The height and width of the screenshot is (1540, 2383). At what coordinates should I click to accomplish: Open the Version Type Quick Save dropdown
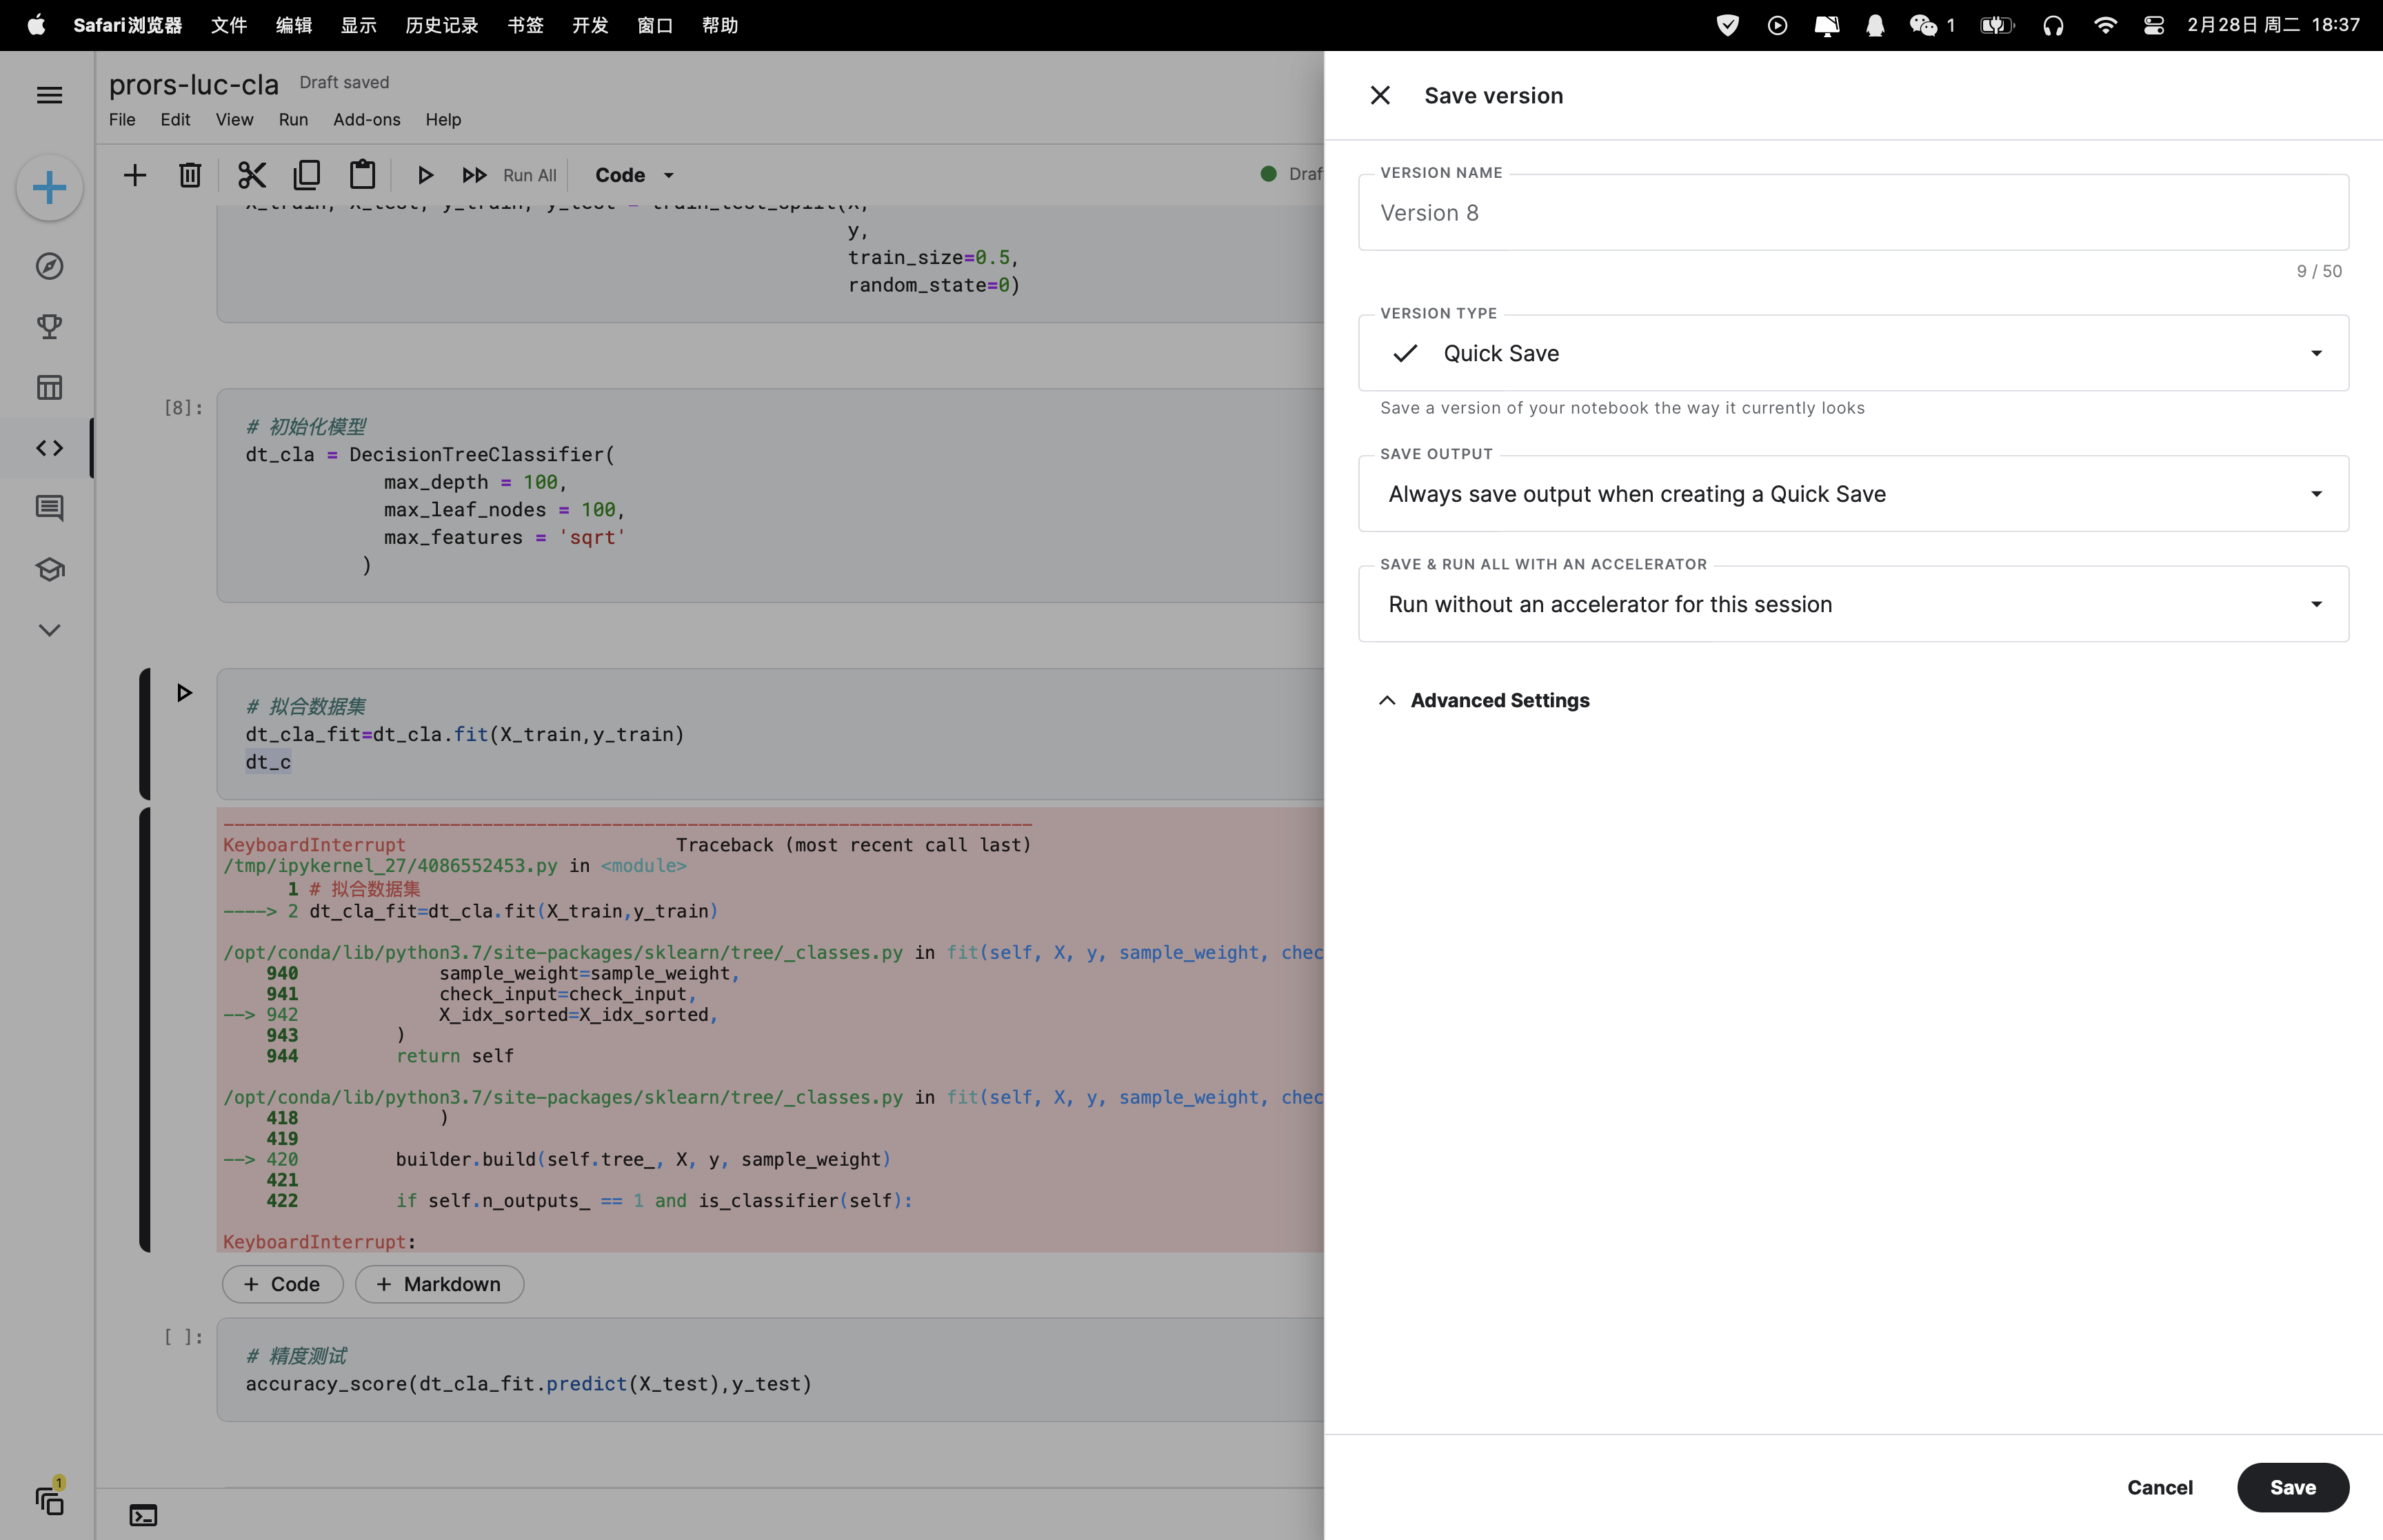coord(1853,353)
